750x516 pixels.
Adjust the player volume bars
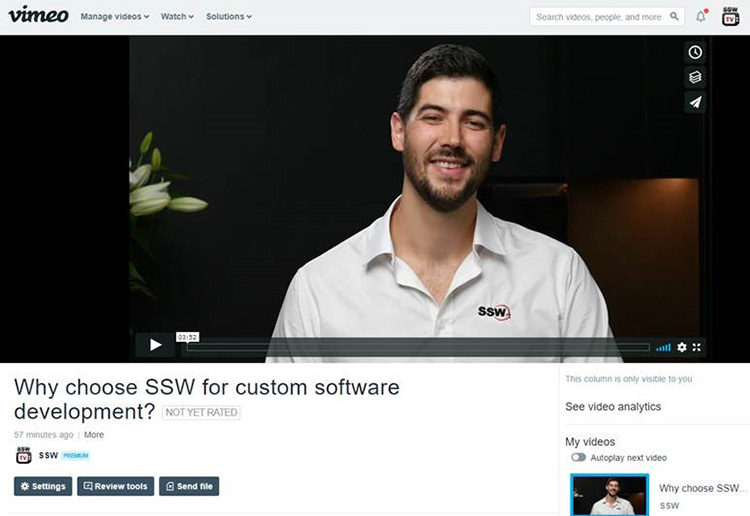[663, 347]
